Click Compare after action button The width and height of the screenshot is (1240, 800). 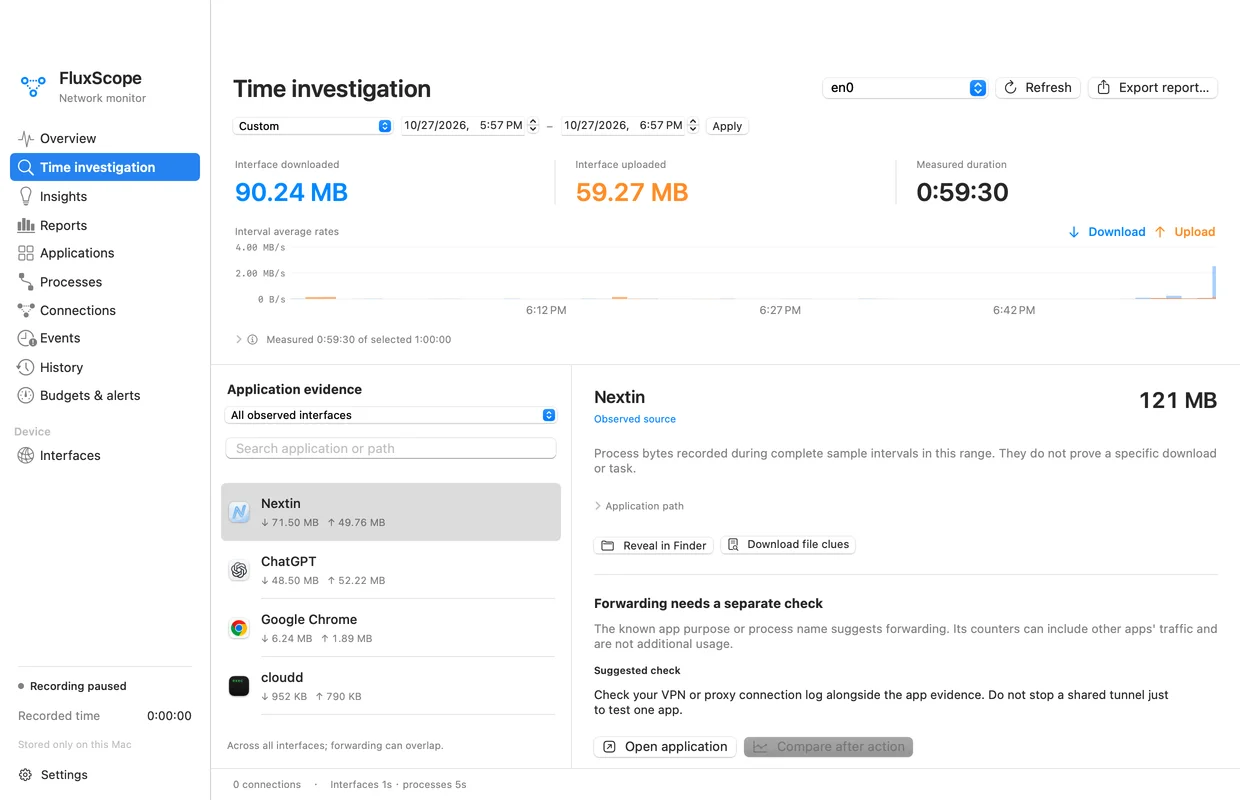tap(828, 747)
